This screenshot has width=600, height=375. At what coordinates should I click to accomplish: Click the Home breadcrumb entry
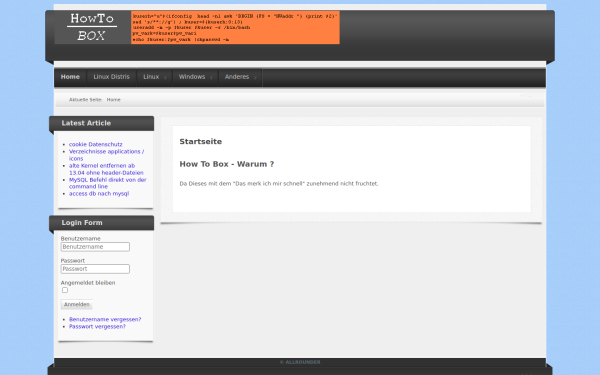click(x=113, y=100)
